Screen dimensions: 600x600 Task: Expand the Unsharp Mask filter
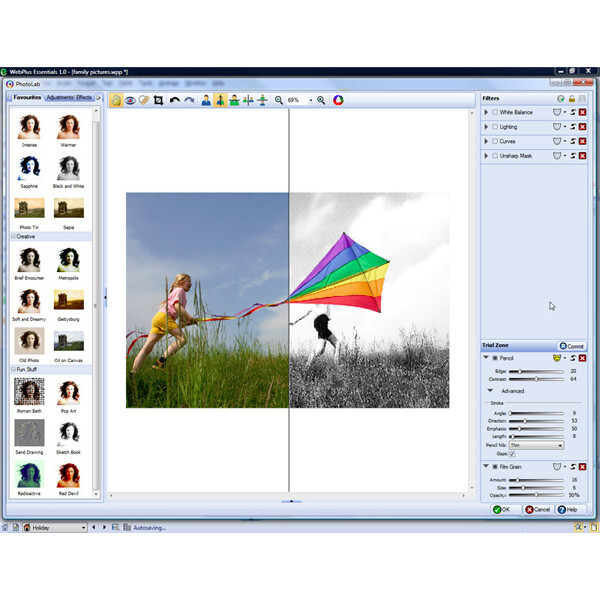pyautogui.click(x=486, y=156)
